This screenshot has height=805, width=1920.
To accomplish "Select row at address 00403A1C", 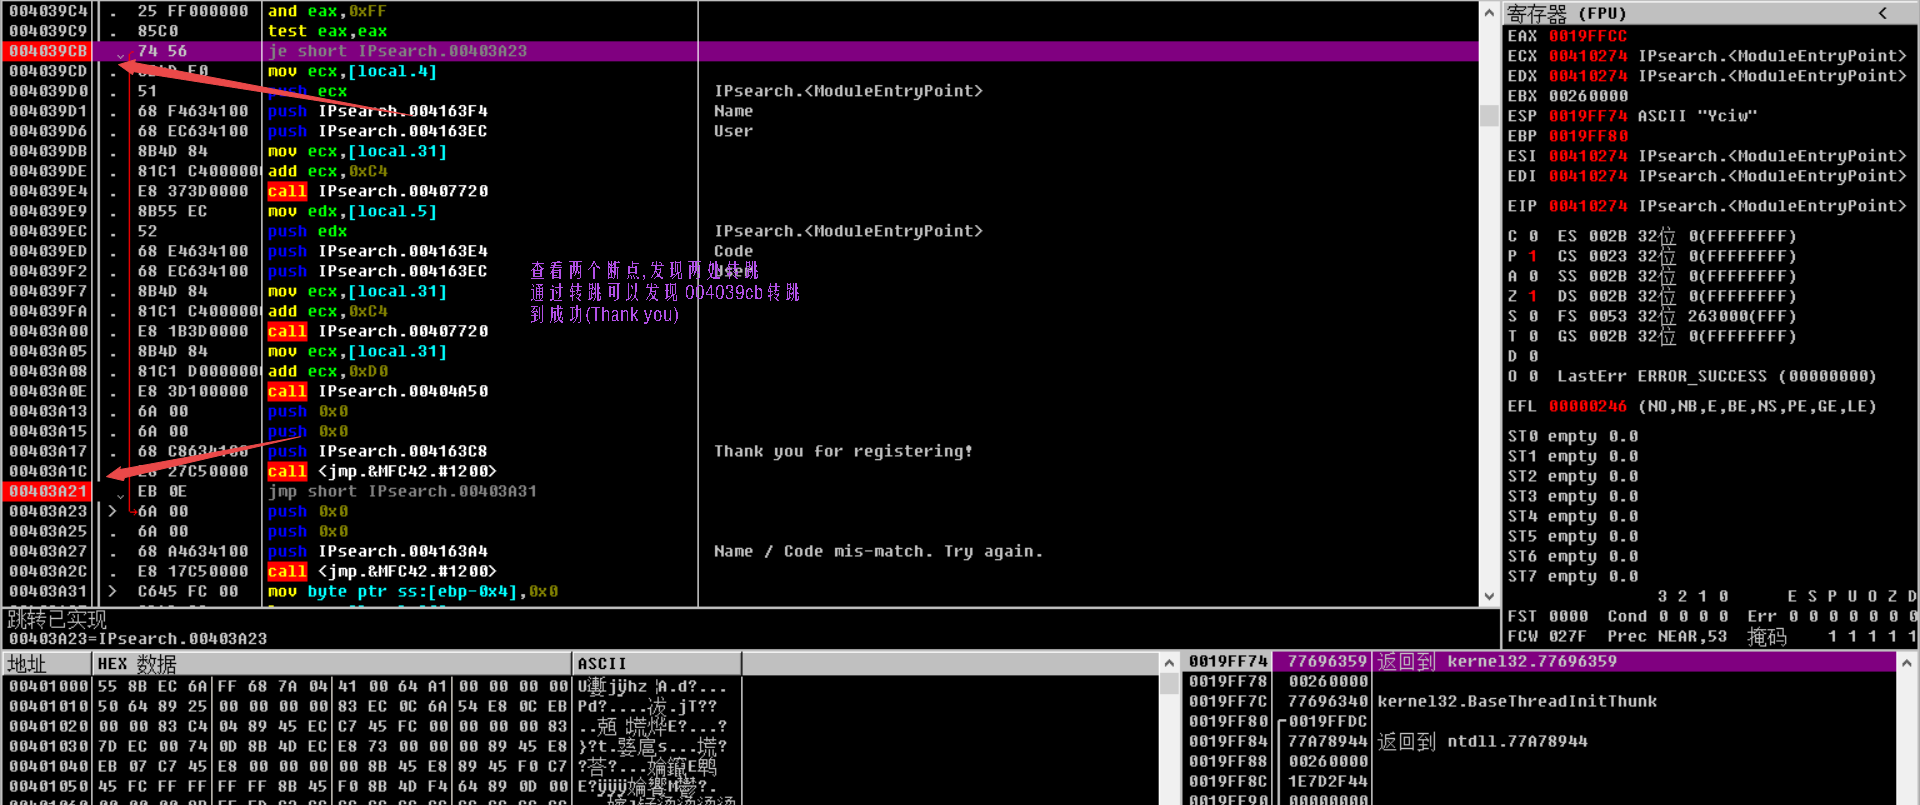I will tap(740, 471).
